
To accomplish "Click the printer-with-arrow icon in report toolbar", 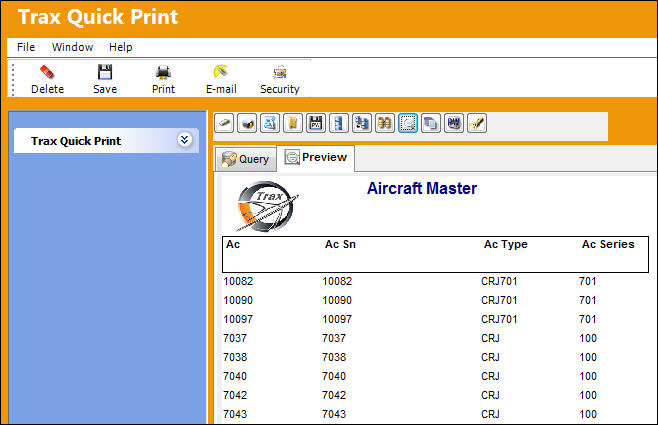I will click(247, 123).
